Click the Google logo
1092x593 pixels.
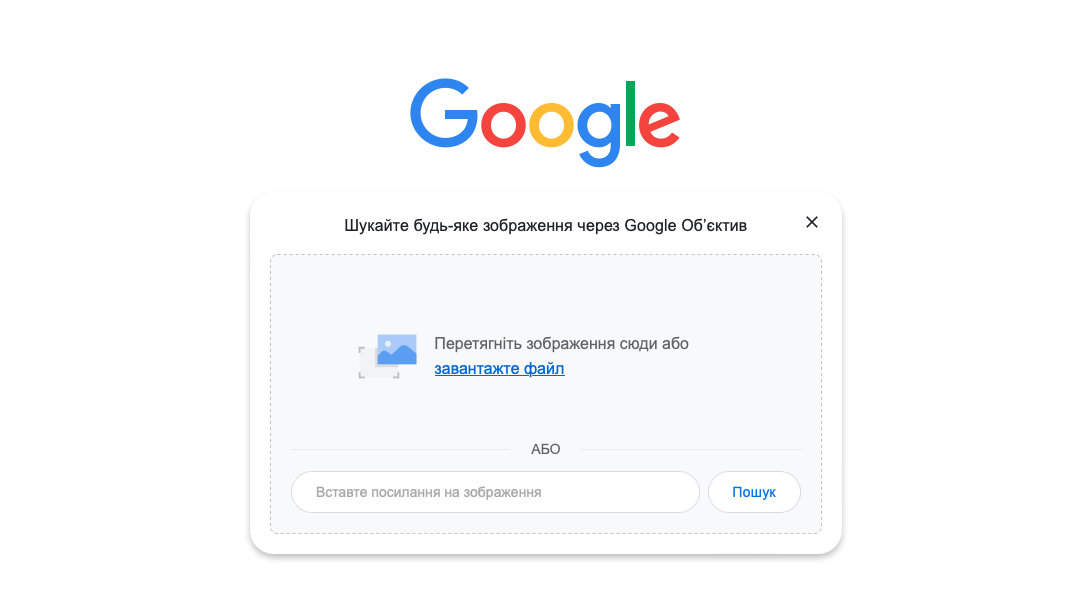click(545, 122)
